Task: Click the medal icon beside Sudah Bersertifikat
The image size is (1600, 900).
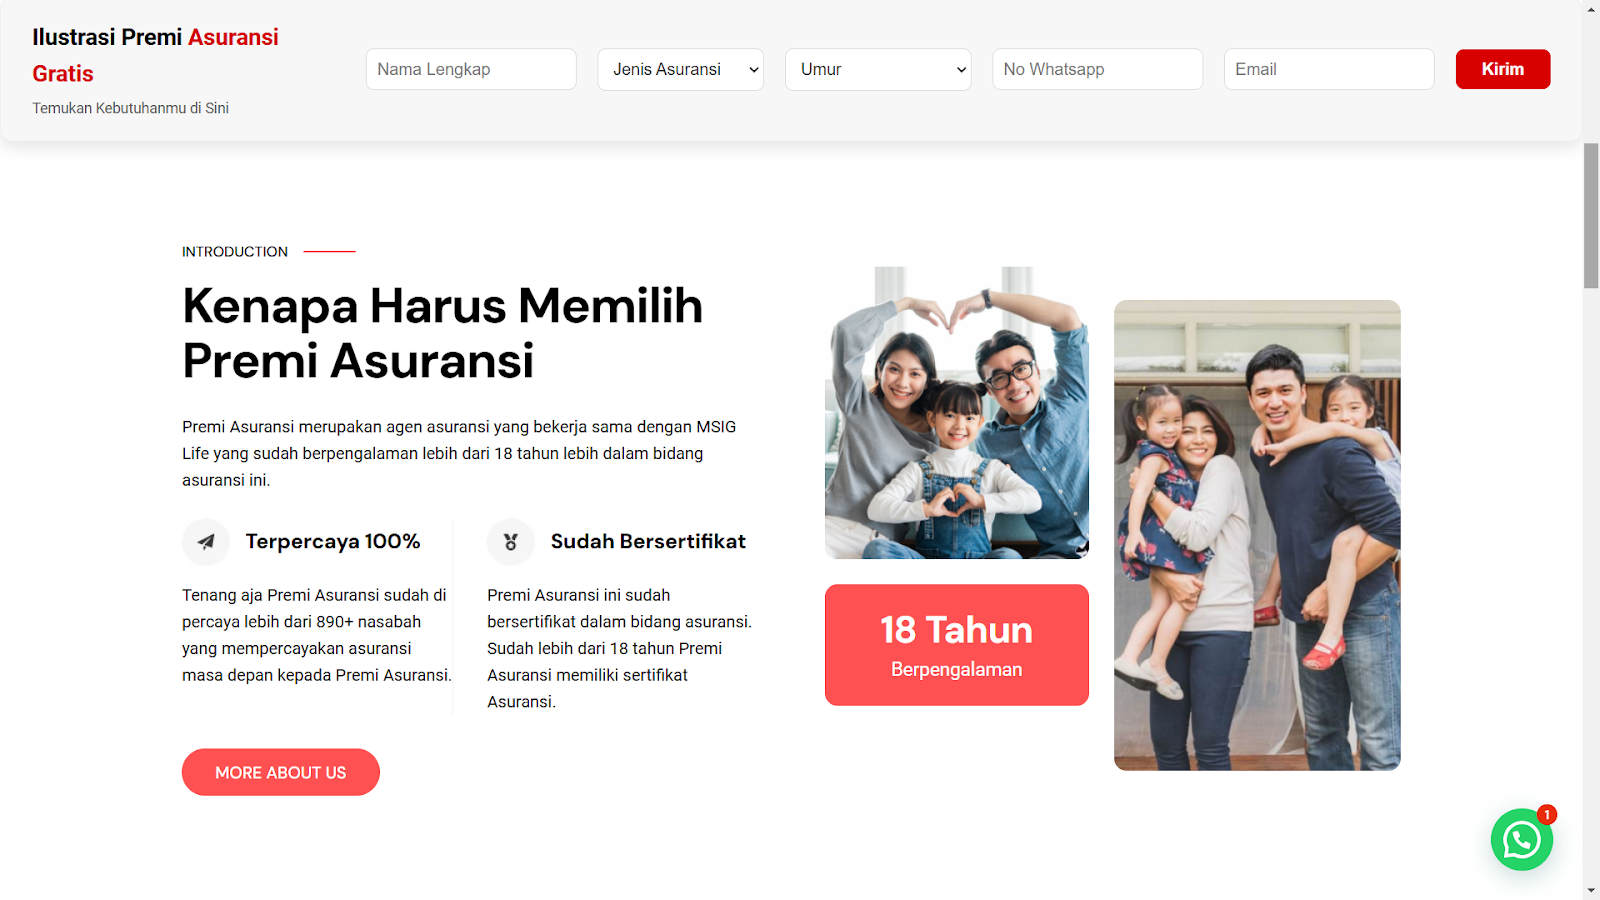Action: pos(511,542)
